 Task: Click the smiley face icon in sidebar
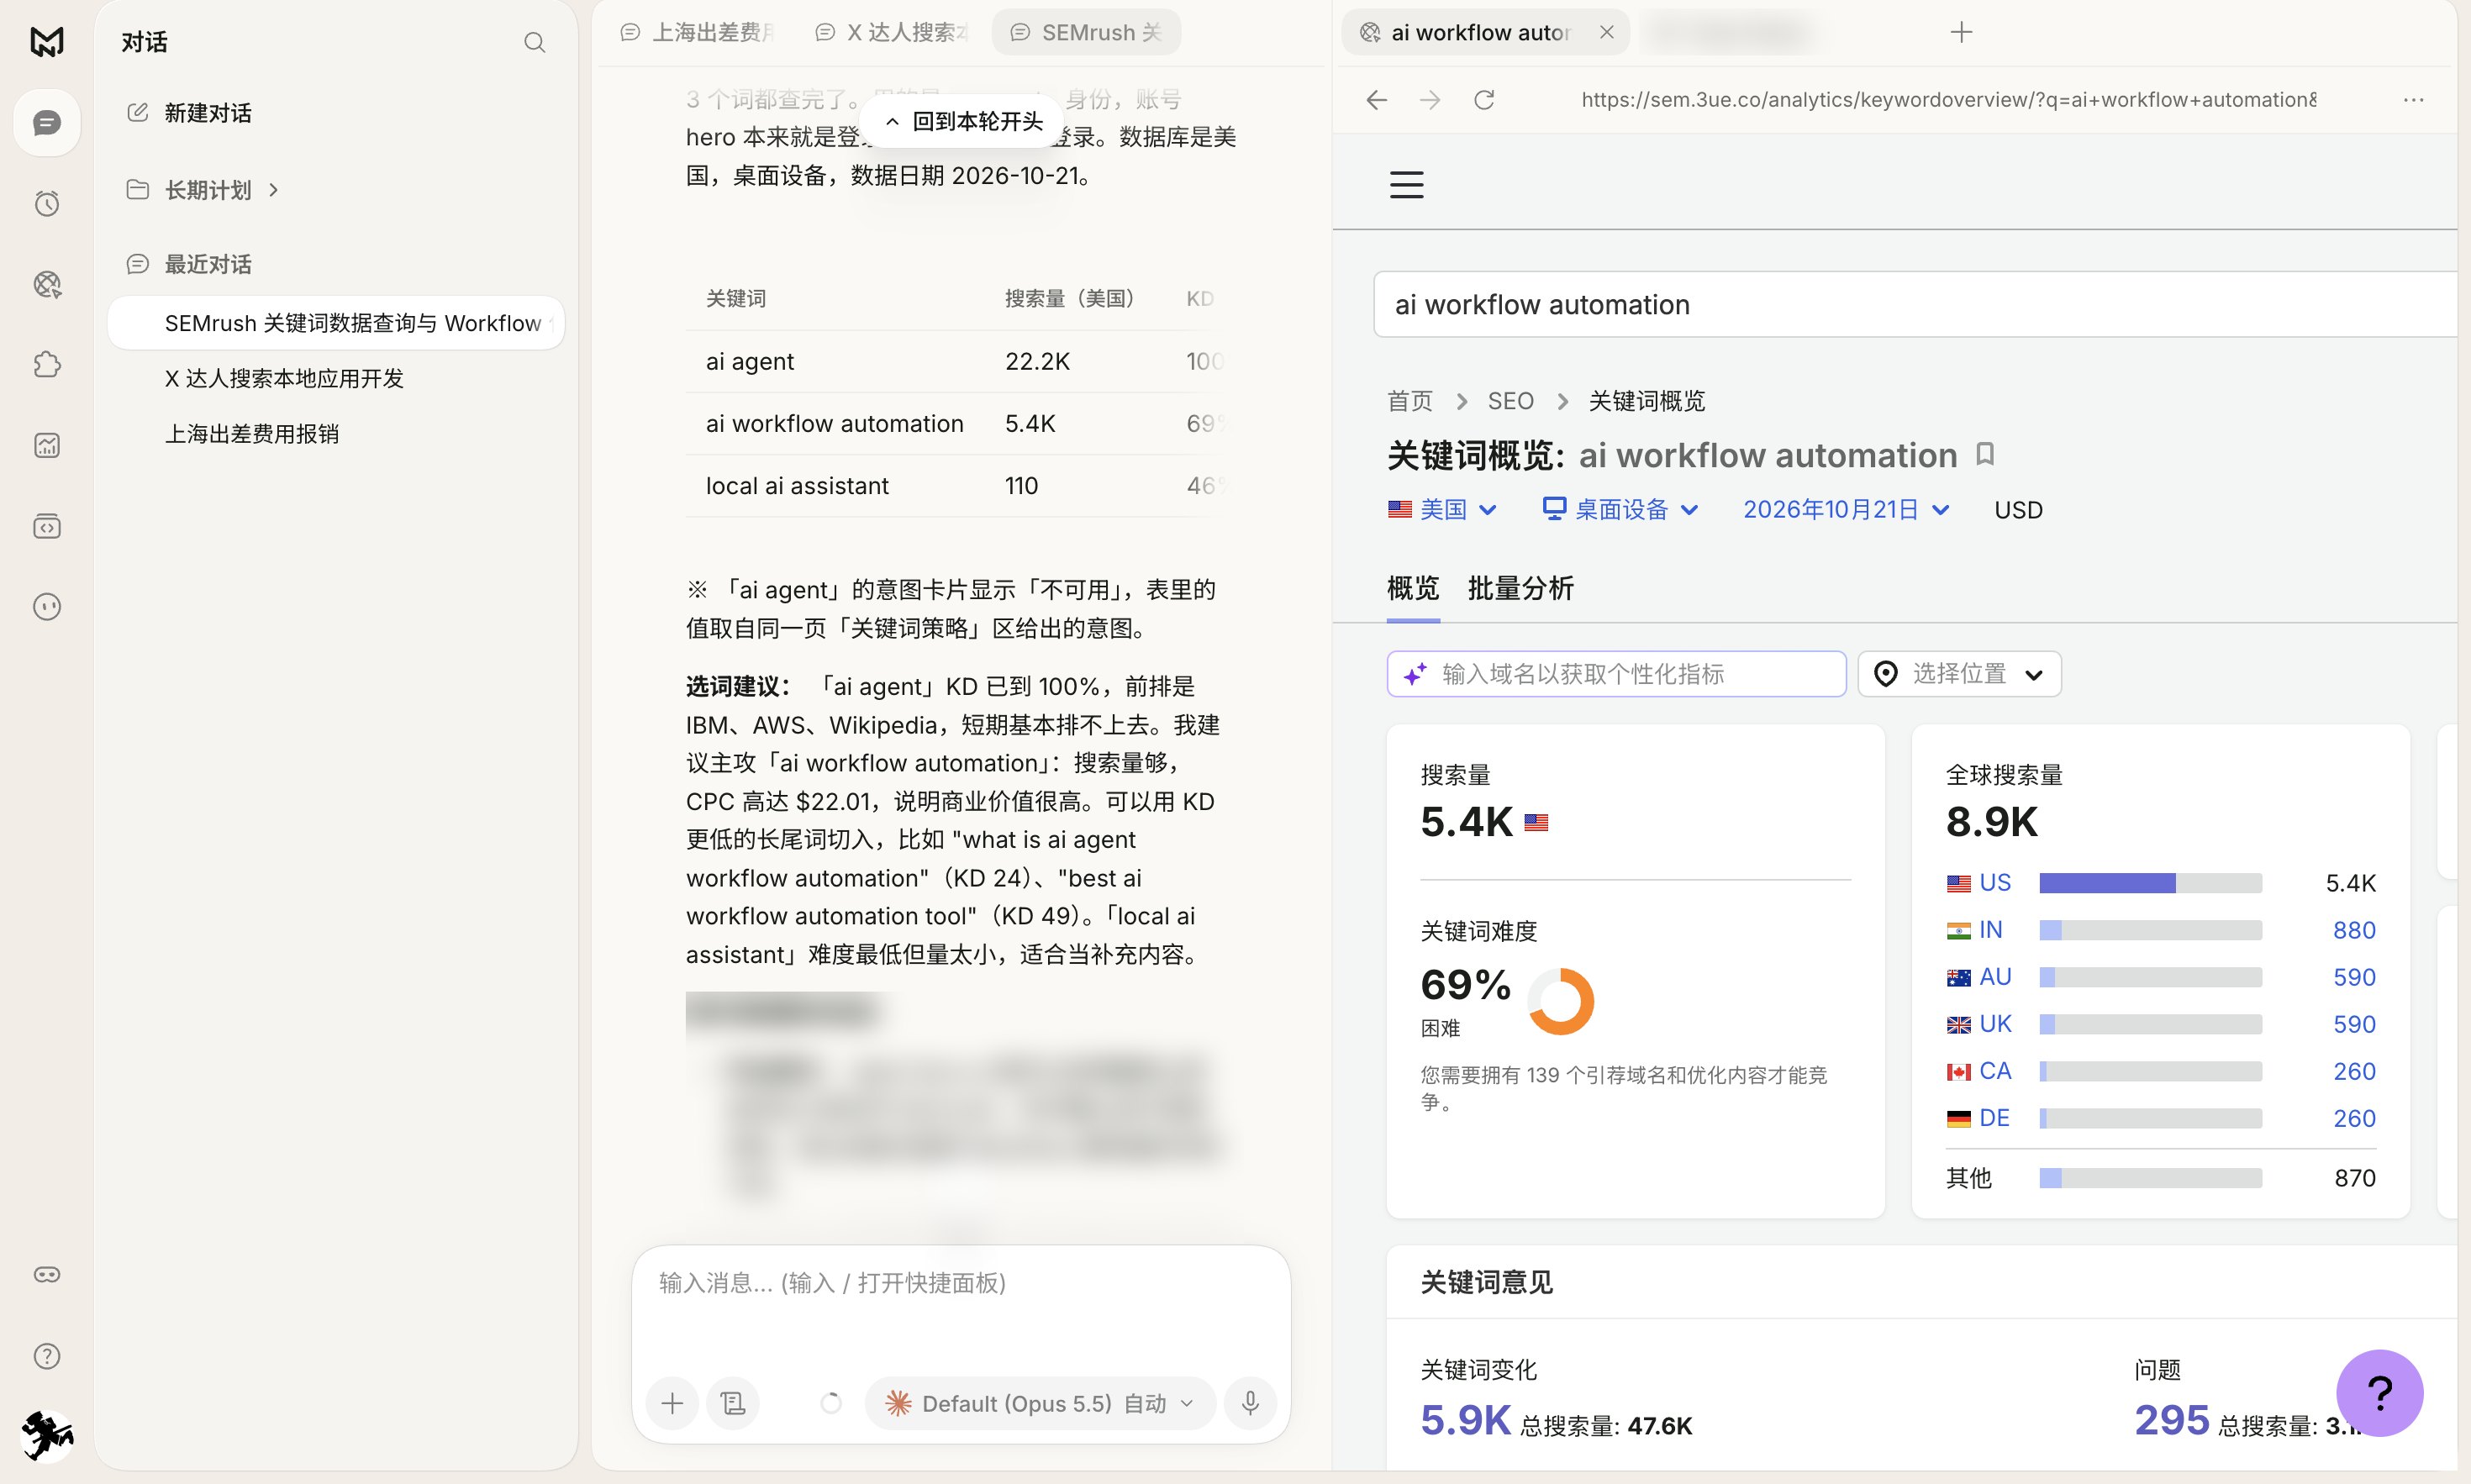(x=47, y=607)
